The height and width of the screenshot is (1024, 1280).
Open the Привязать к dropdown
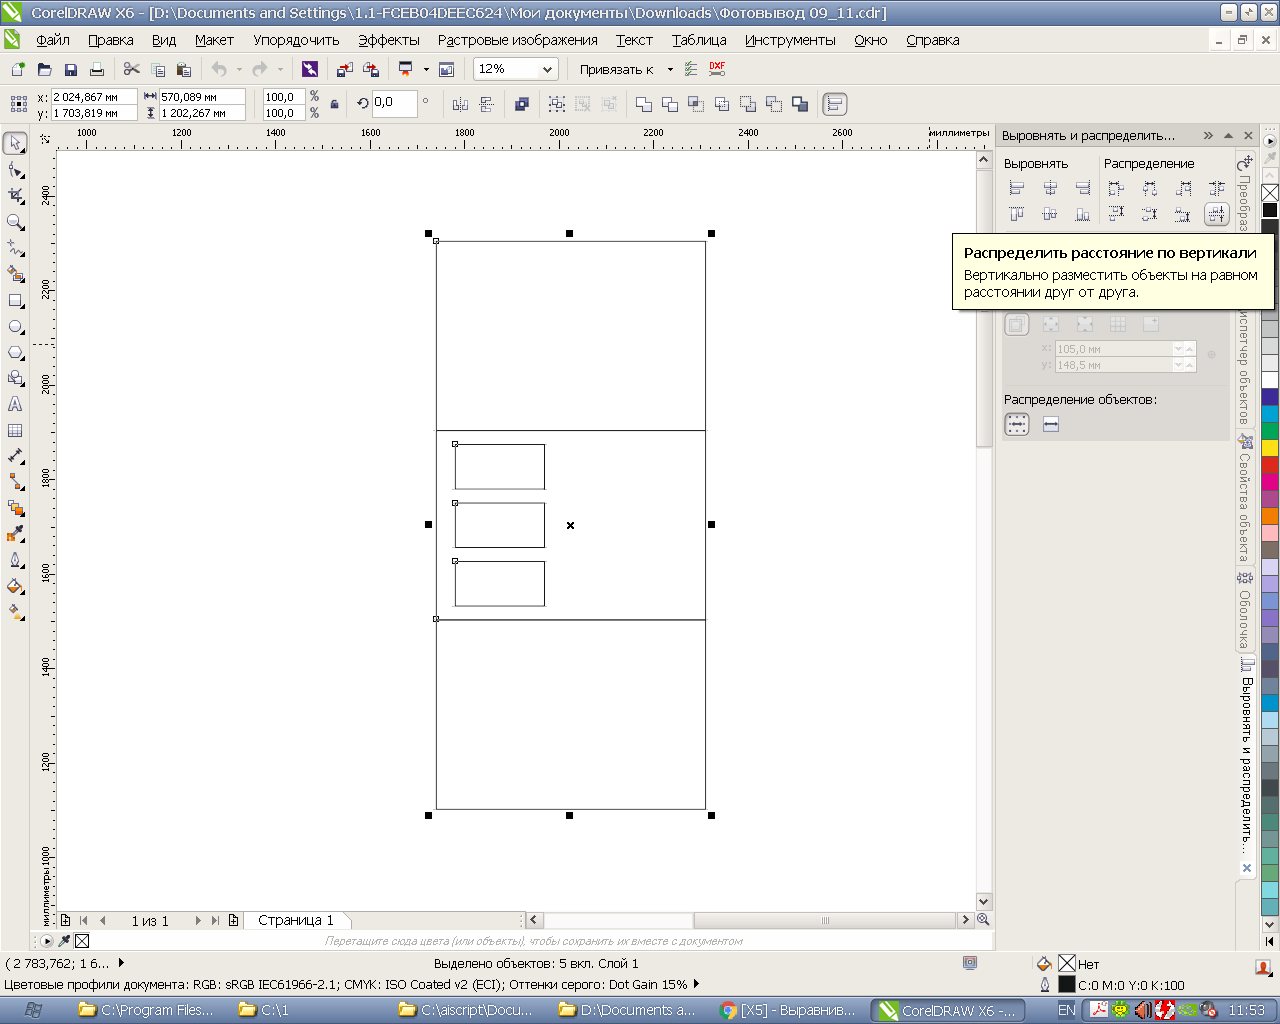[670, 69]
